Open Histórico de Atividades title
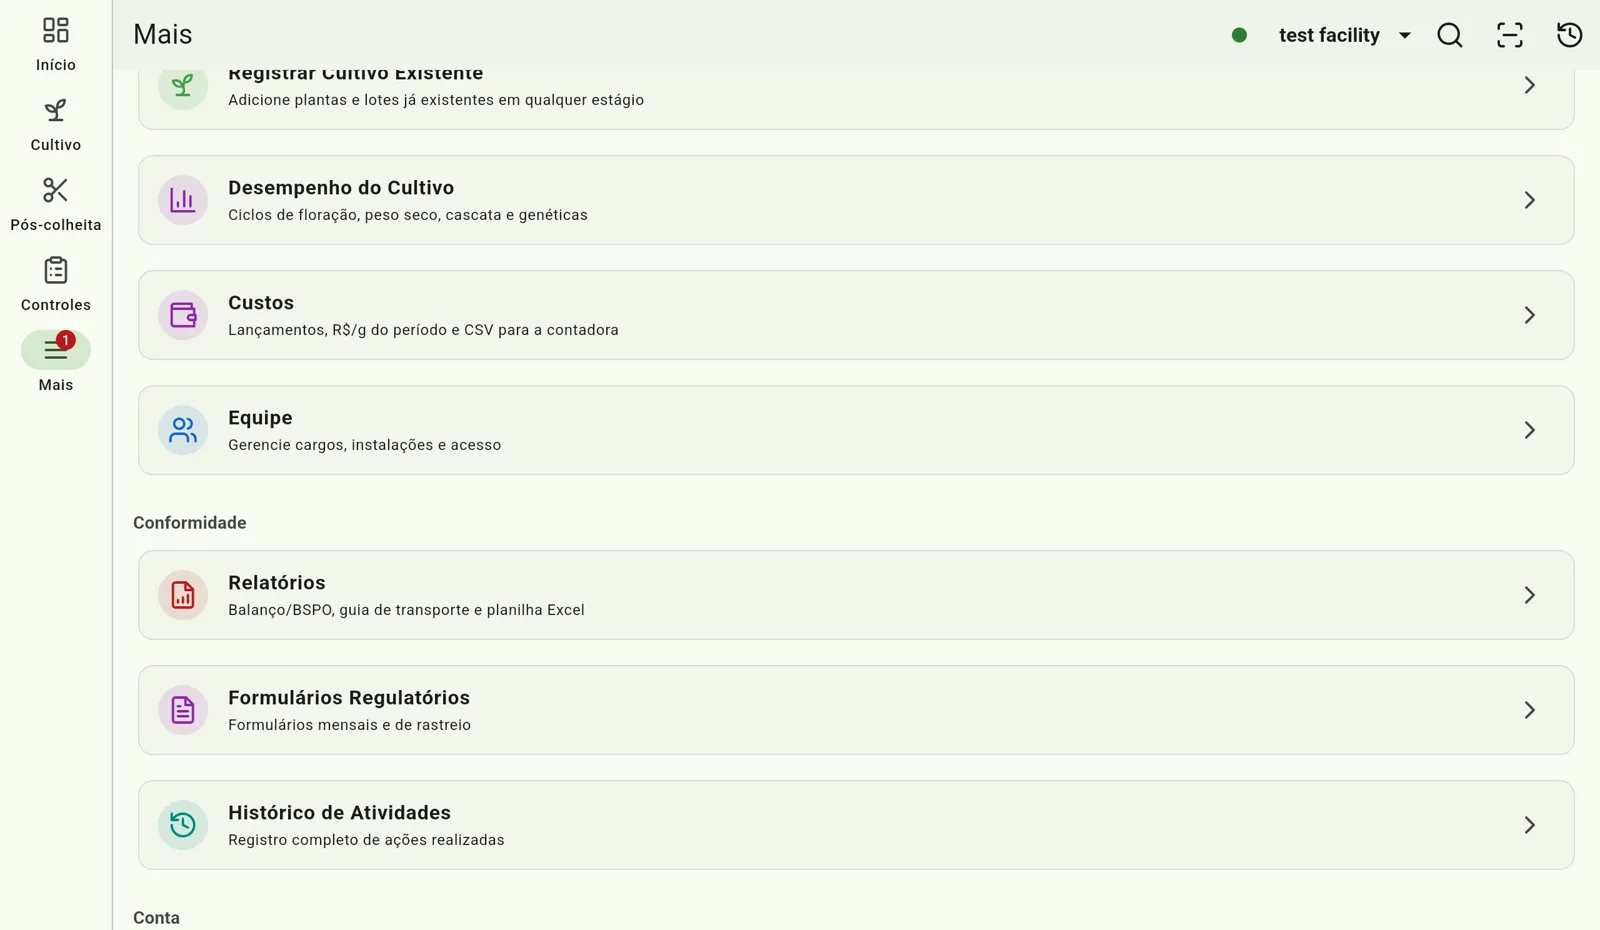 [x=339, y=813]
